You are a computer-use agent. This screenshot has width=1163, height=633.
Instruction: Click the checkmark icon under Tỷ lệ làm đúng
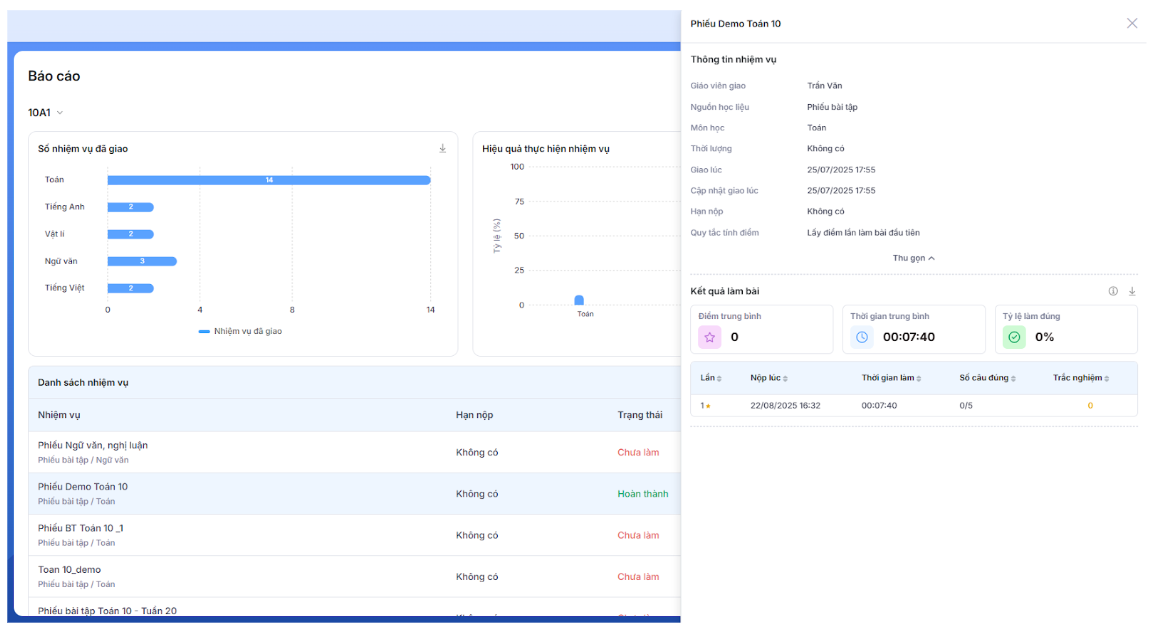pyautogui.click(x=1014, y=337)
